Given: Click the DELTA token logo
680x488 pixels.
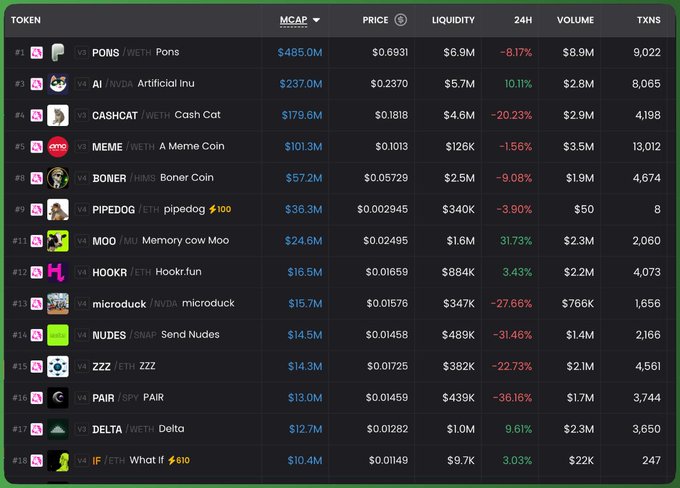Looking at the screenshot, I should tap(58, 429).
